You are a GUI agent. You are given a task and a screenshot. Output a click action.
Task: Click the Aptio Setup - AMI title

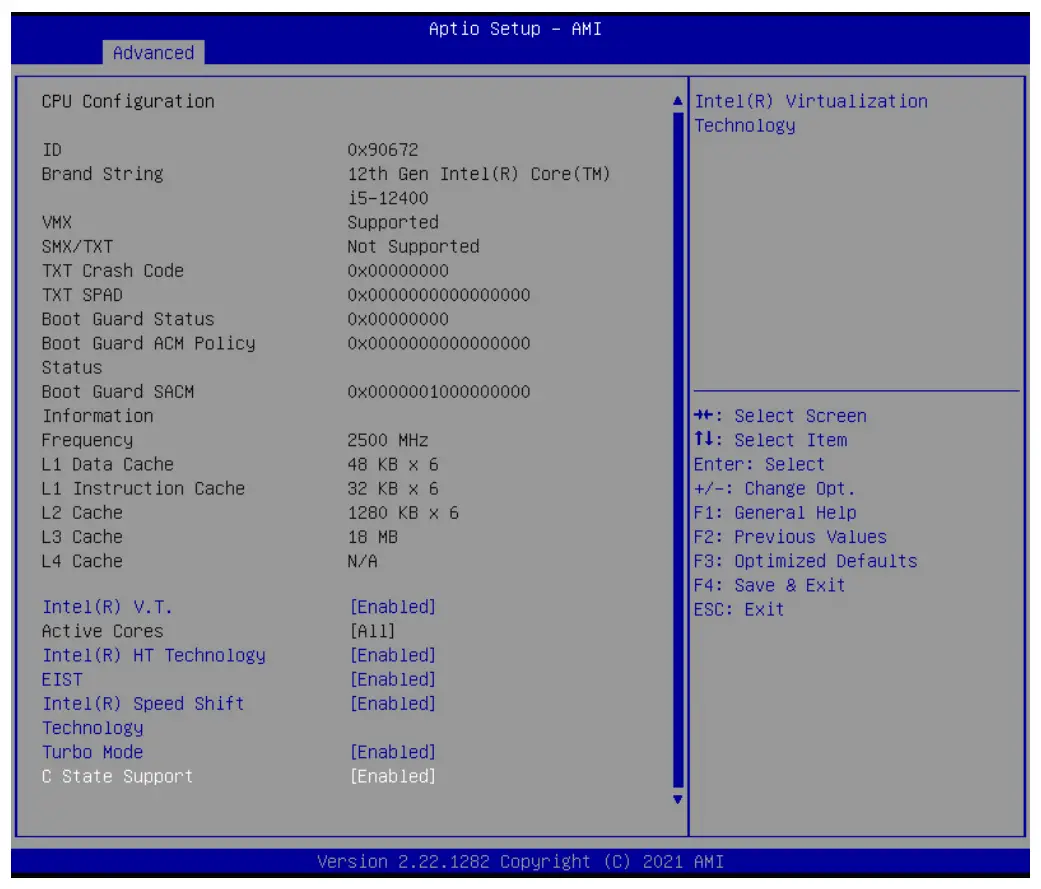click(x=515, y=29)
